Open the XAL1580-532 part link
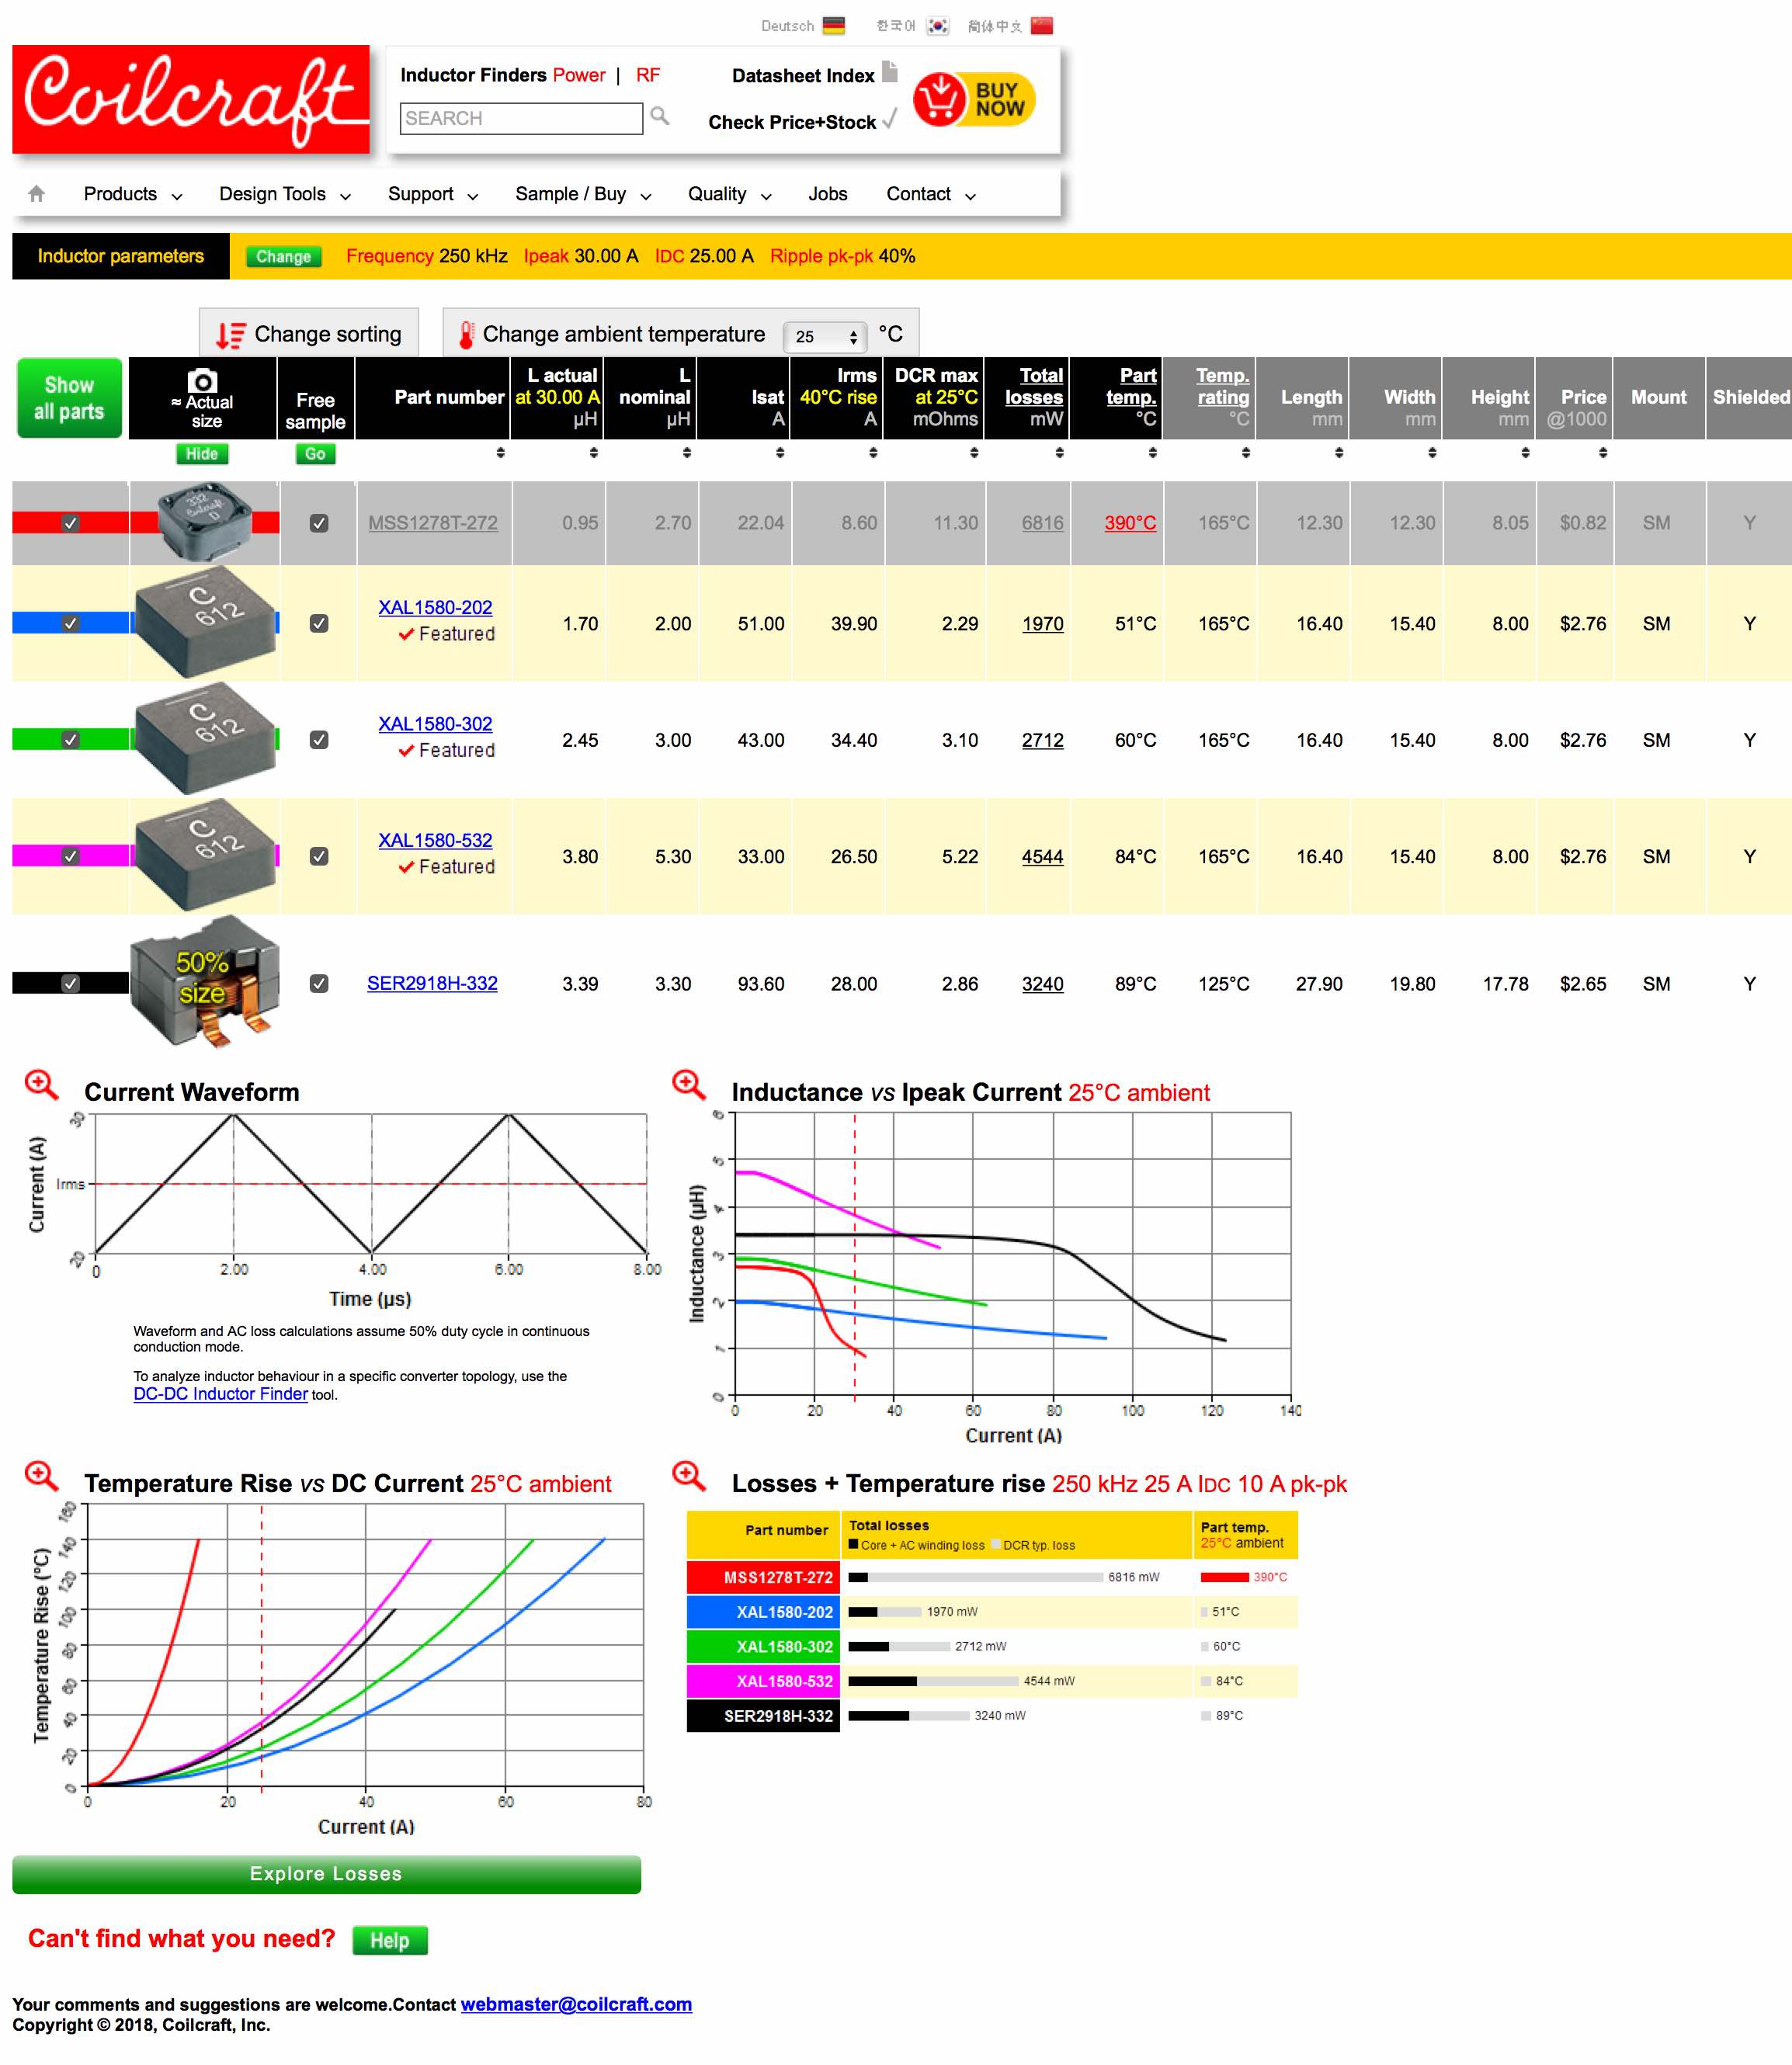Screen dimensions: 1792x2065 click(435, 840)
